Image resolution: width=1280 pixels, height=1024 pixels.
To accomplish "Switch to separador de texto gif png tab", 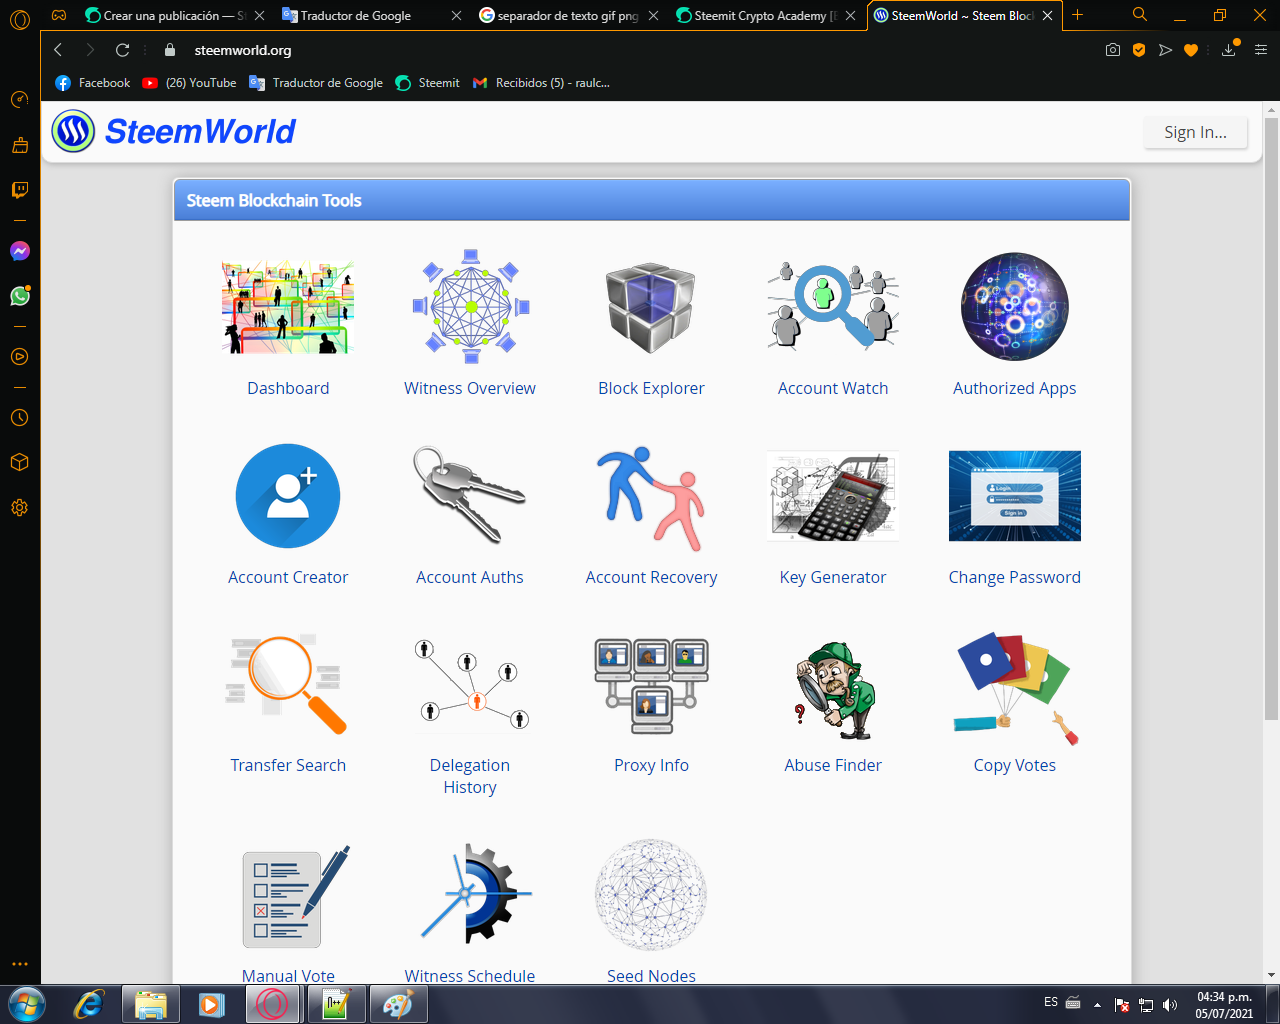I will (x=567, y=15).
